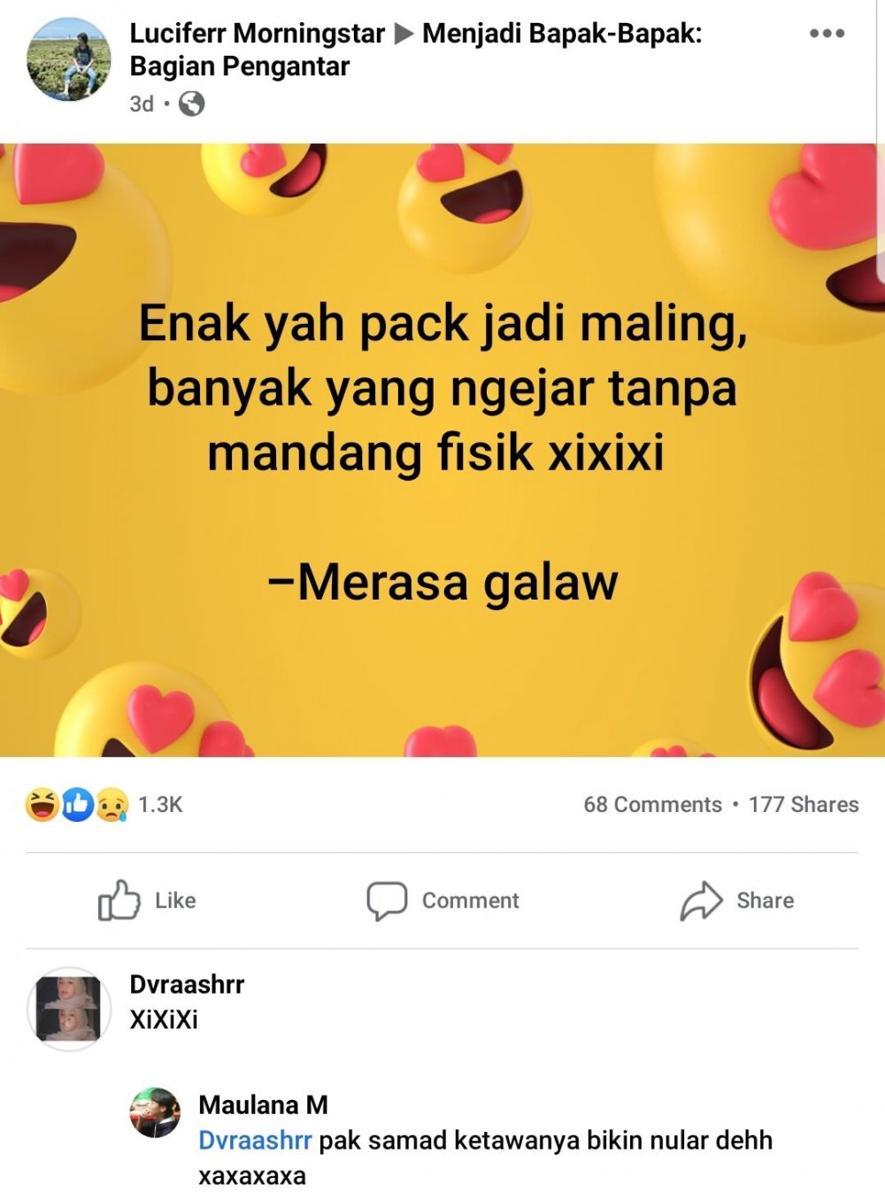This screenshot has width=885, height=1200.
Task: Open the Maulana M commenter name
Action: click(x=263, y=1105)
